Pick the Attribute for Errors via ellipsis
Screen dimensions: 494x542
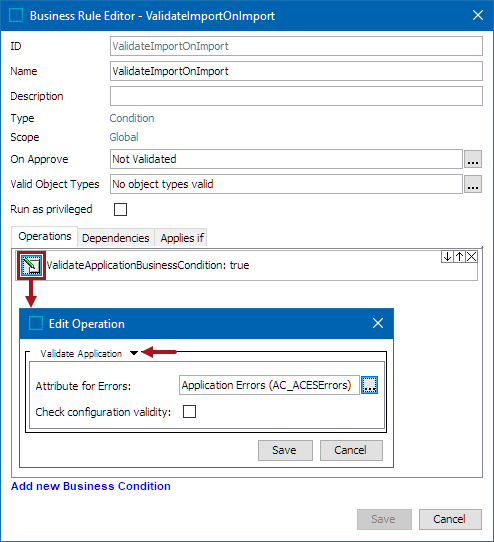click(369, 385)
